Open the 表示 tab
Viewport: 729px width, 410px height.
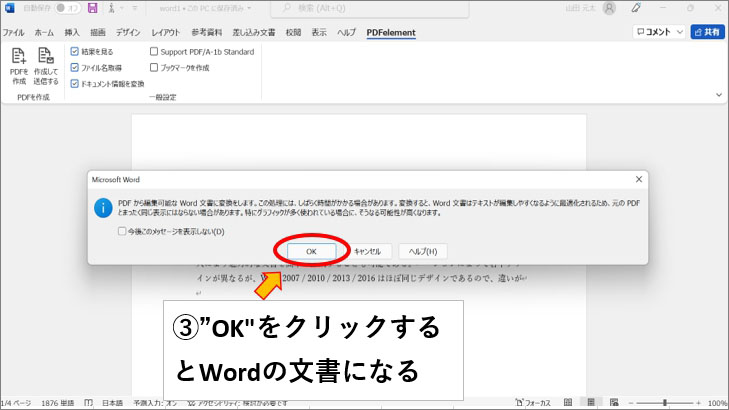(319, 32)
